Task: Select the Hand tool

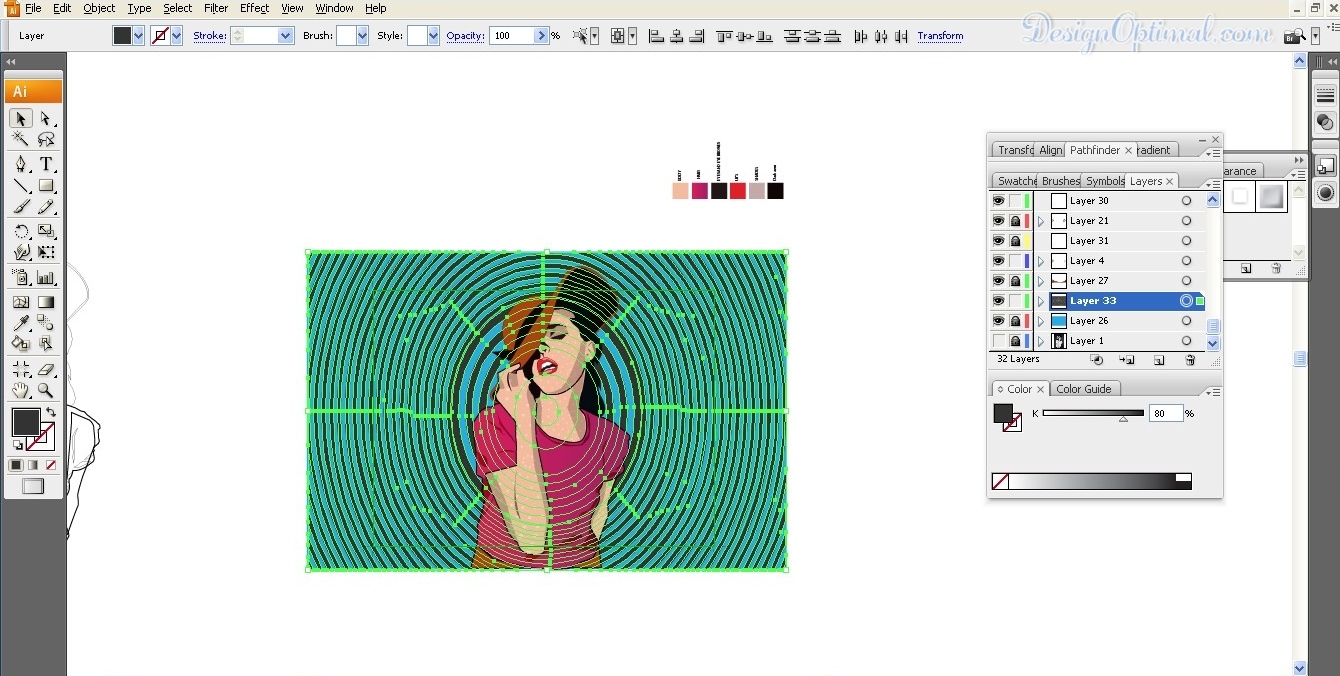Action: (21, 390)
